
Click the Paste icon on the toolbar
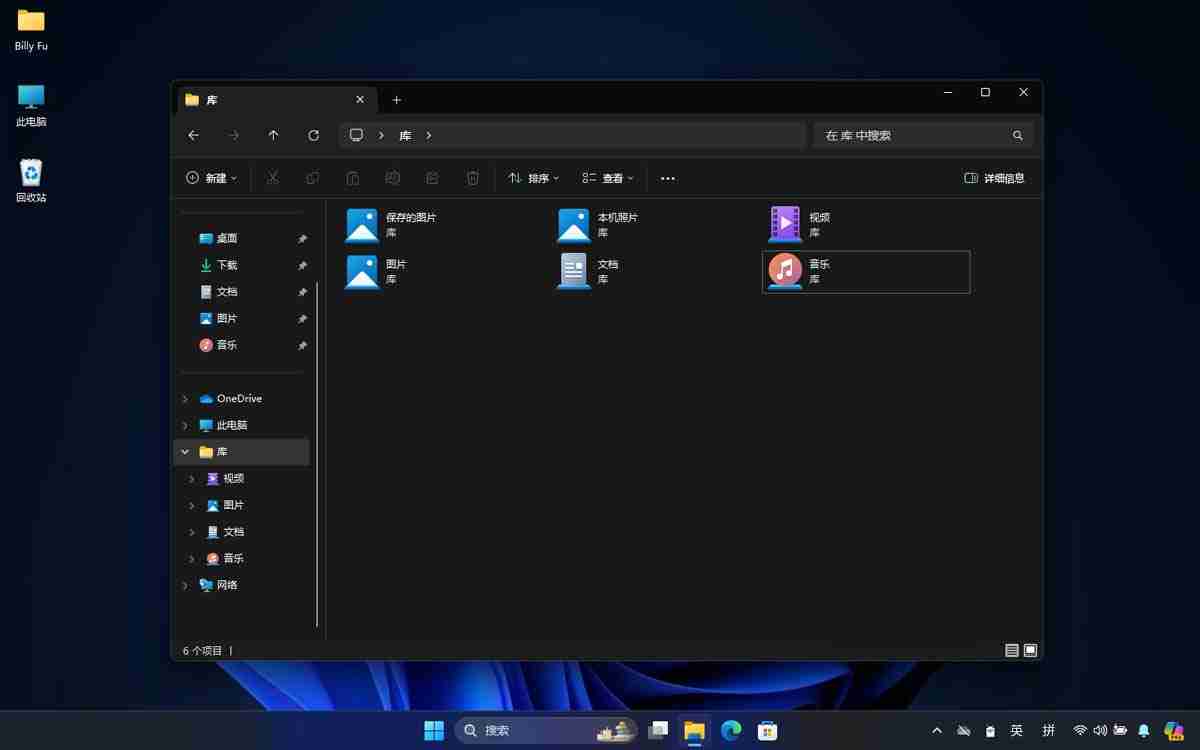pyautogui.click(x=352, y=177)
